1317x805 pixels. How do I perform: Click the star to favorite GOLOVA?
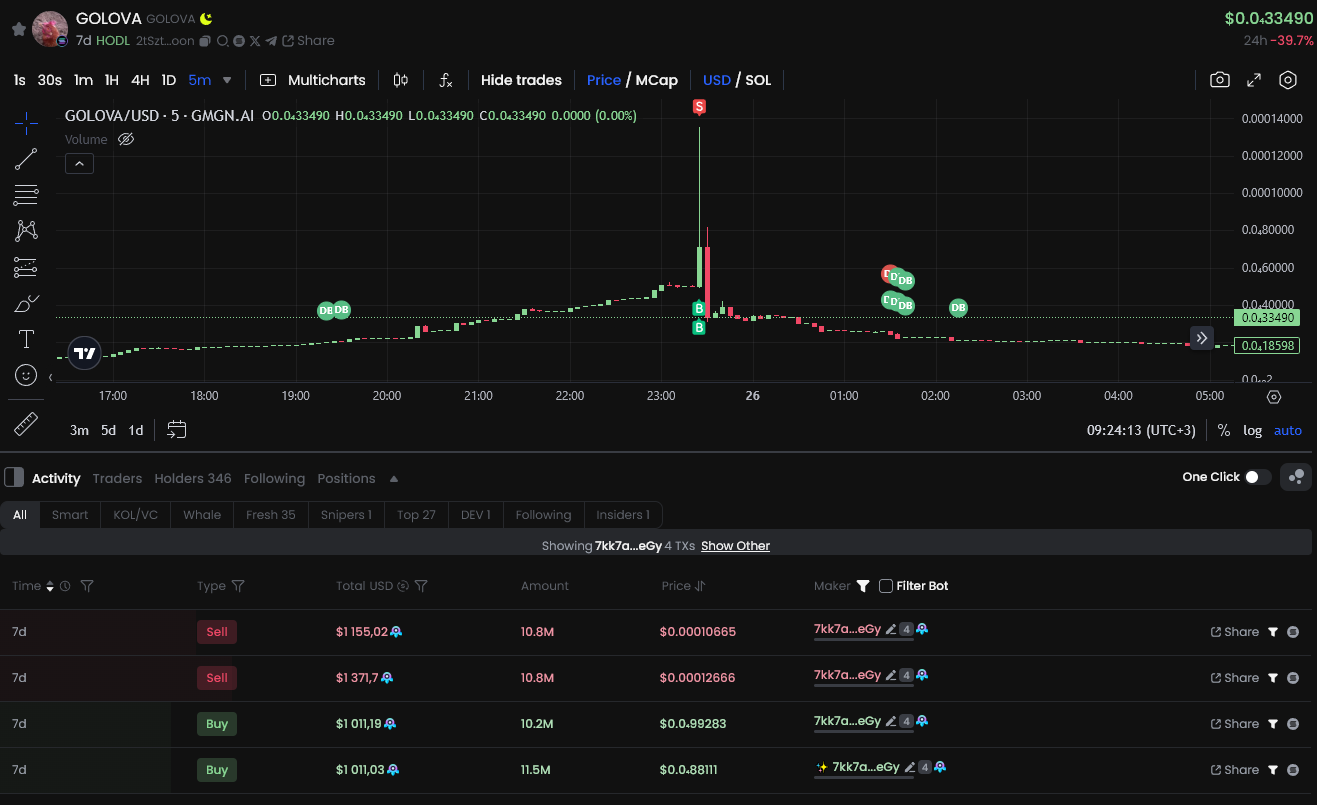18,30
